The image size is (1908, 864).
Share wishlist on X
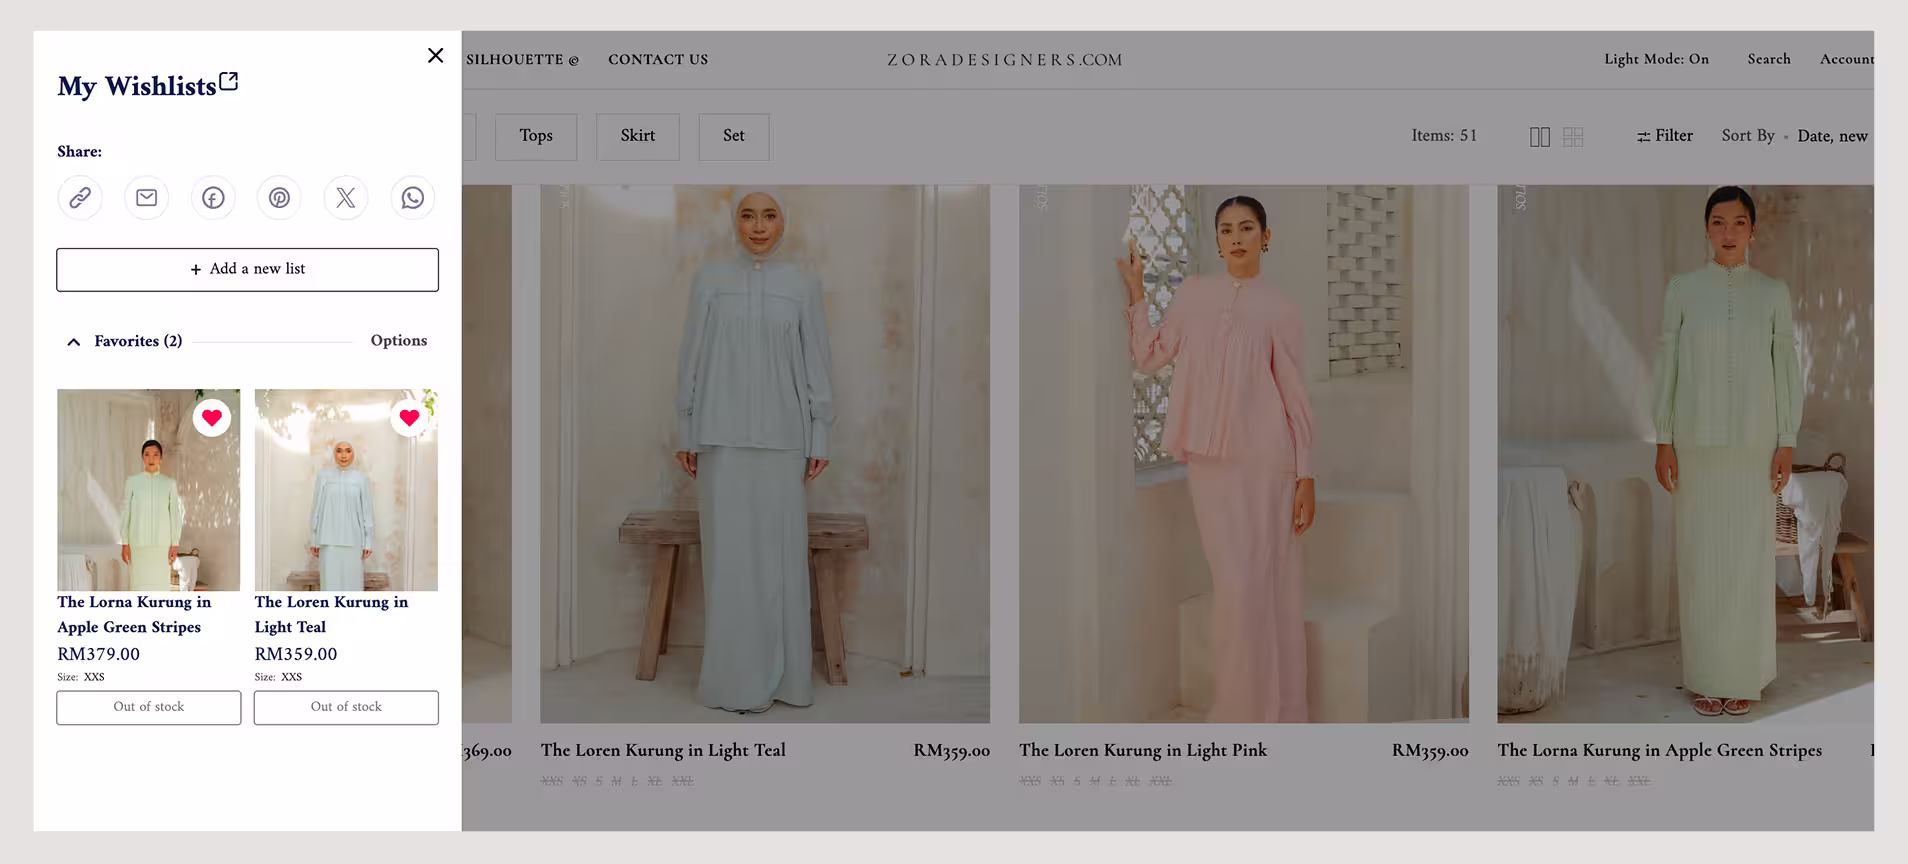point(346,198)
